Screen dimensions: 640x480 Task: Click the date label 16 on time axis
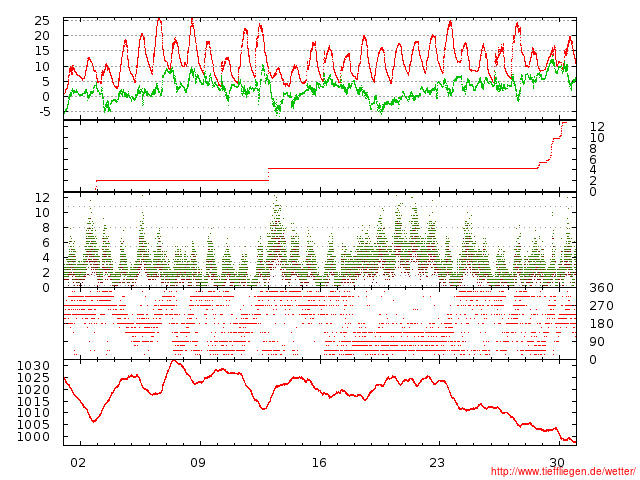tap(319, 463)
